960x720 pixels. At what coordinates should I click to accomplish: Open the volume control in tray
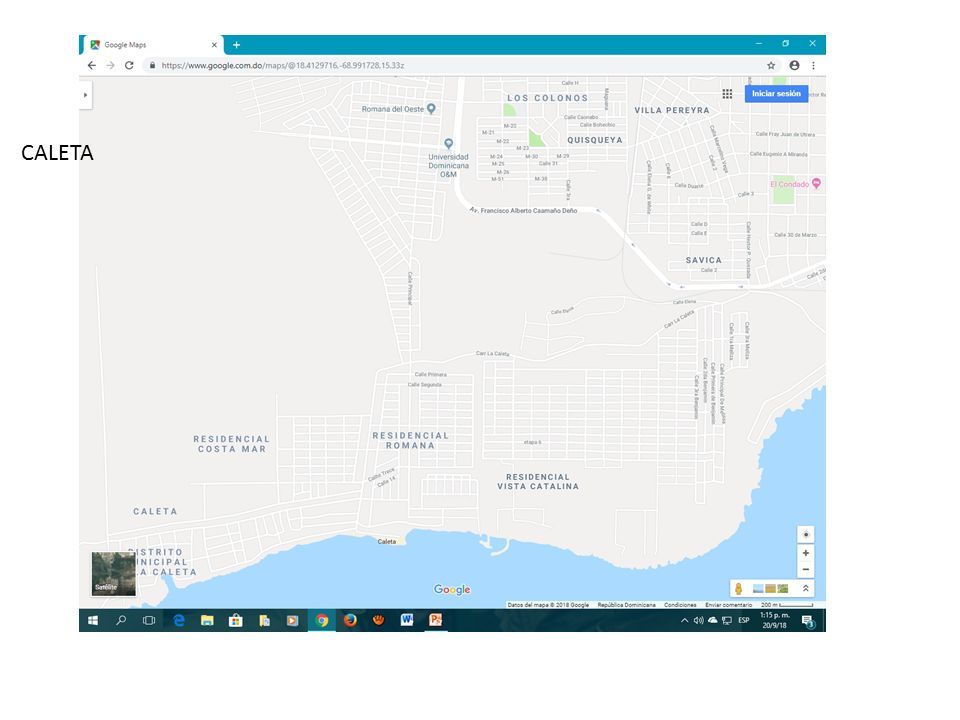699,620
